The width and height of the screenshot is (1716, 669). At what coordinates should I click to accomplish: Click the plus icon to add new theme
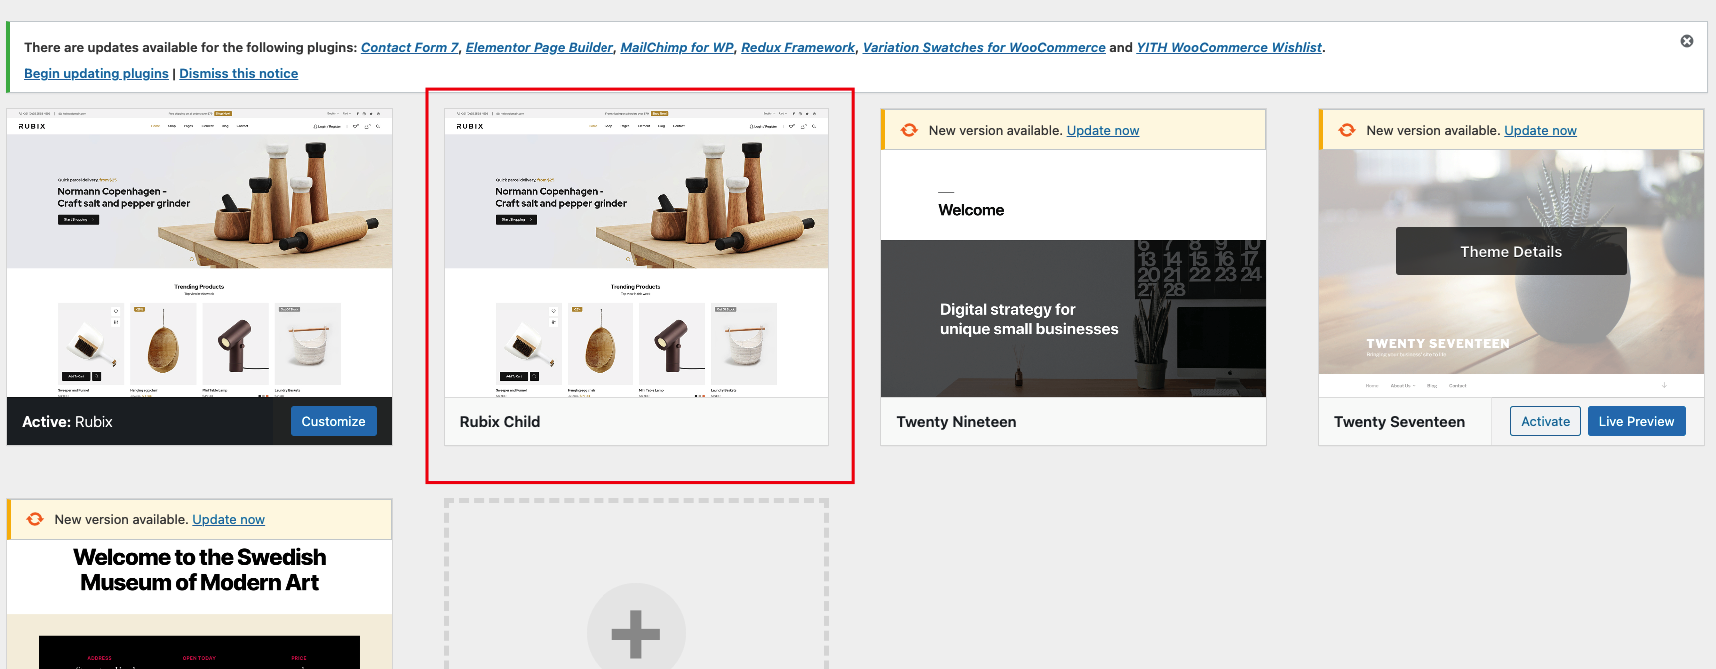(636, 633)
